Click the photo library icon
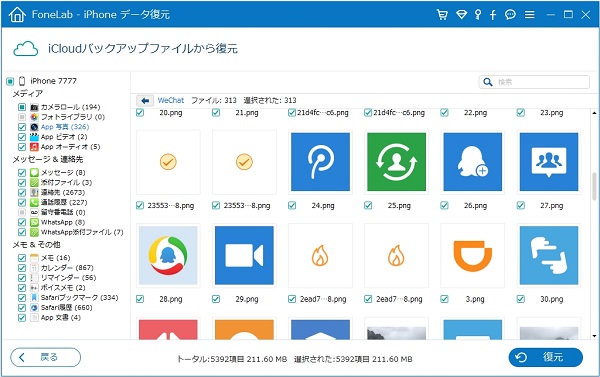Viewport: 600px width, 377px height. (34, 117)
